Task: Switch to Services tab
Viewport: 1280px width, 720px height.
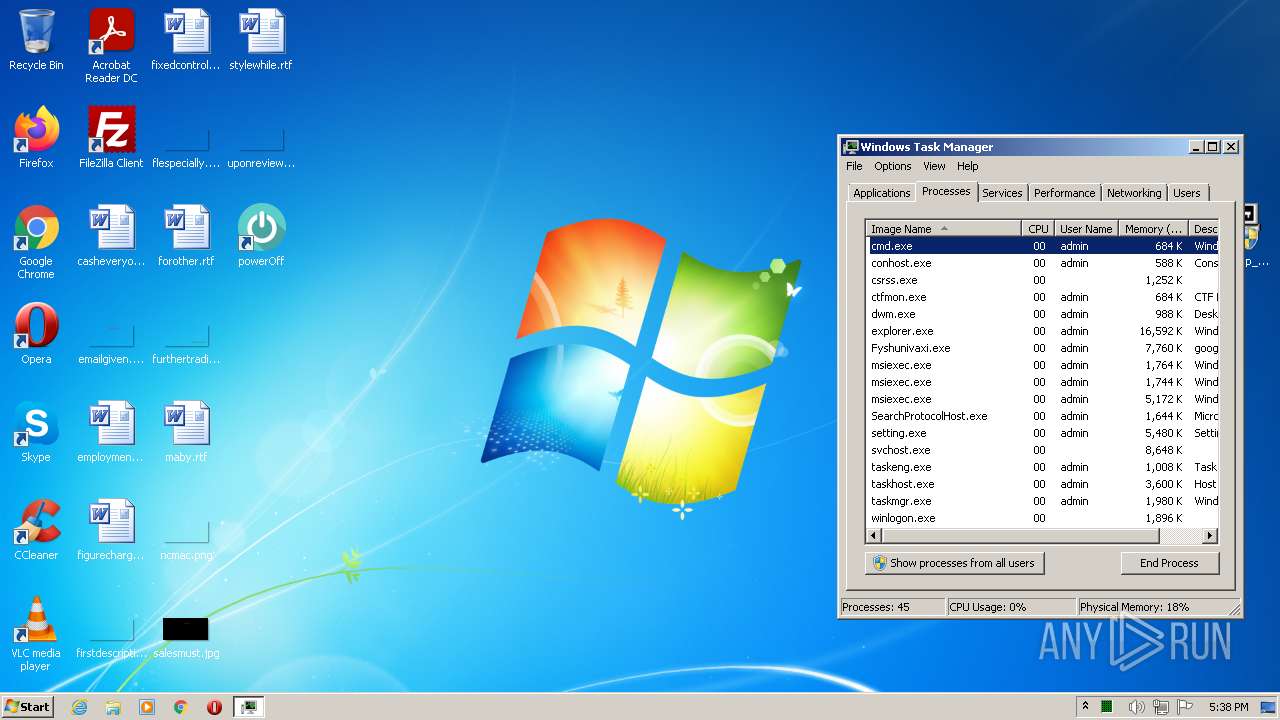Action: point(1002,193)
